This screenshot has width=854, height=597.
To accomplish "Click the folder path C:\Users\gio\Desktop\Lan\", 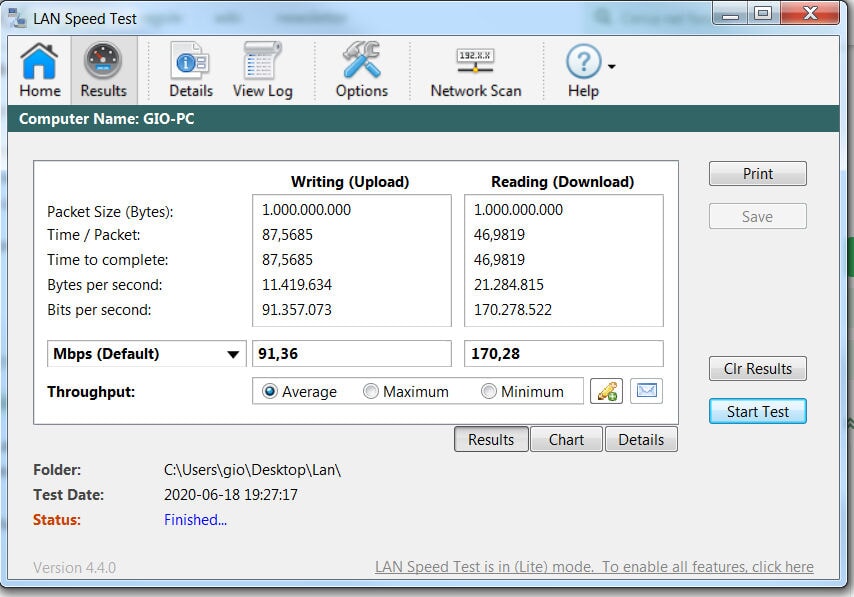I will tap(252, 470).
